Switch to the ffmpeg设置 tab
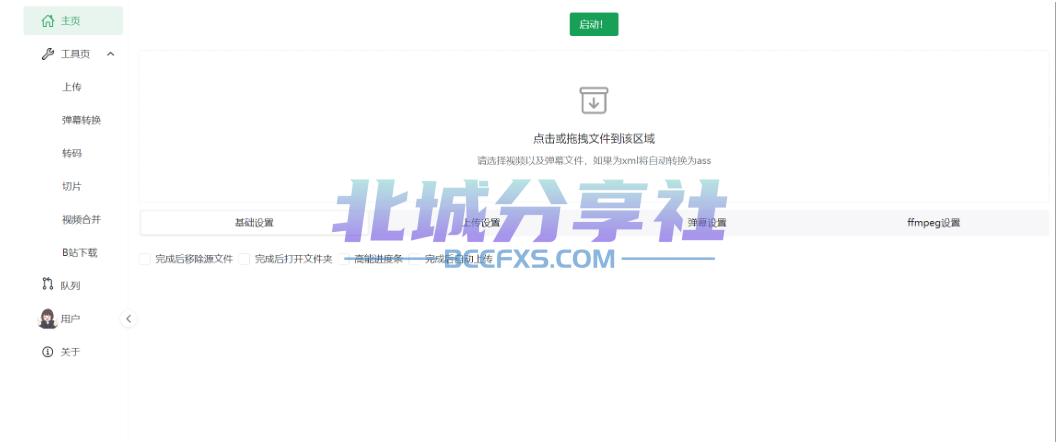The height and width of the screenshot is (442, 1061). (x=934, y=223)
